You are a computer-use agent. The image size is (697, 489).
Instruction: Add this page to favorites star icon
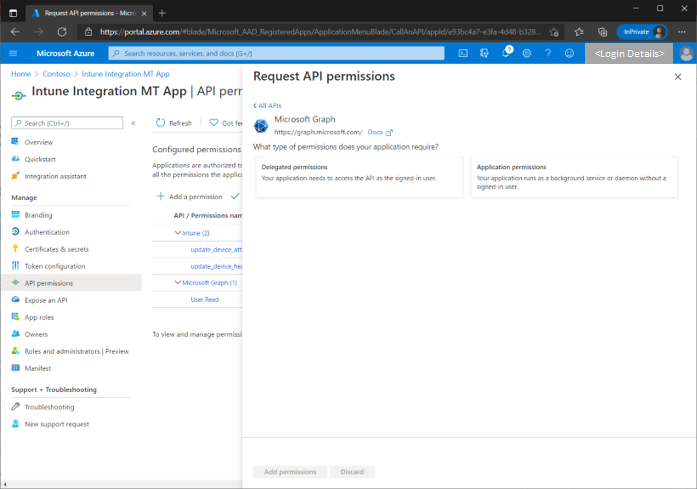pyautogui.click(x=554, y=32)
